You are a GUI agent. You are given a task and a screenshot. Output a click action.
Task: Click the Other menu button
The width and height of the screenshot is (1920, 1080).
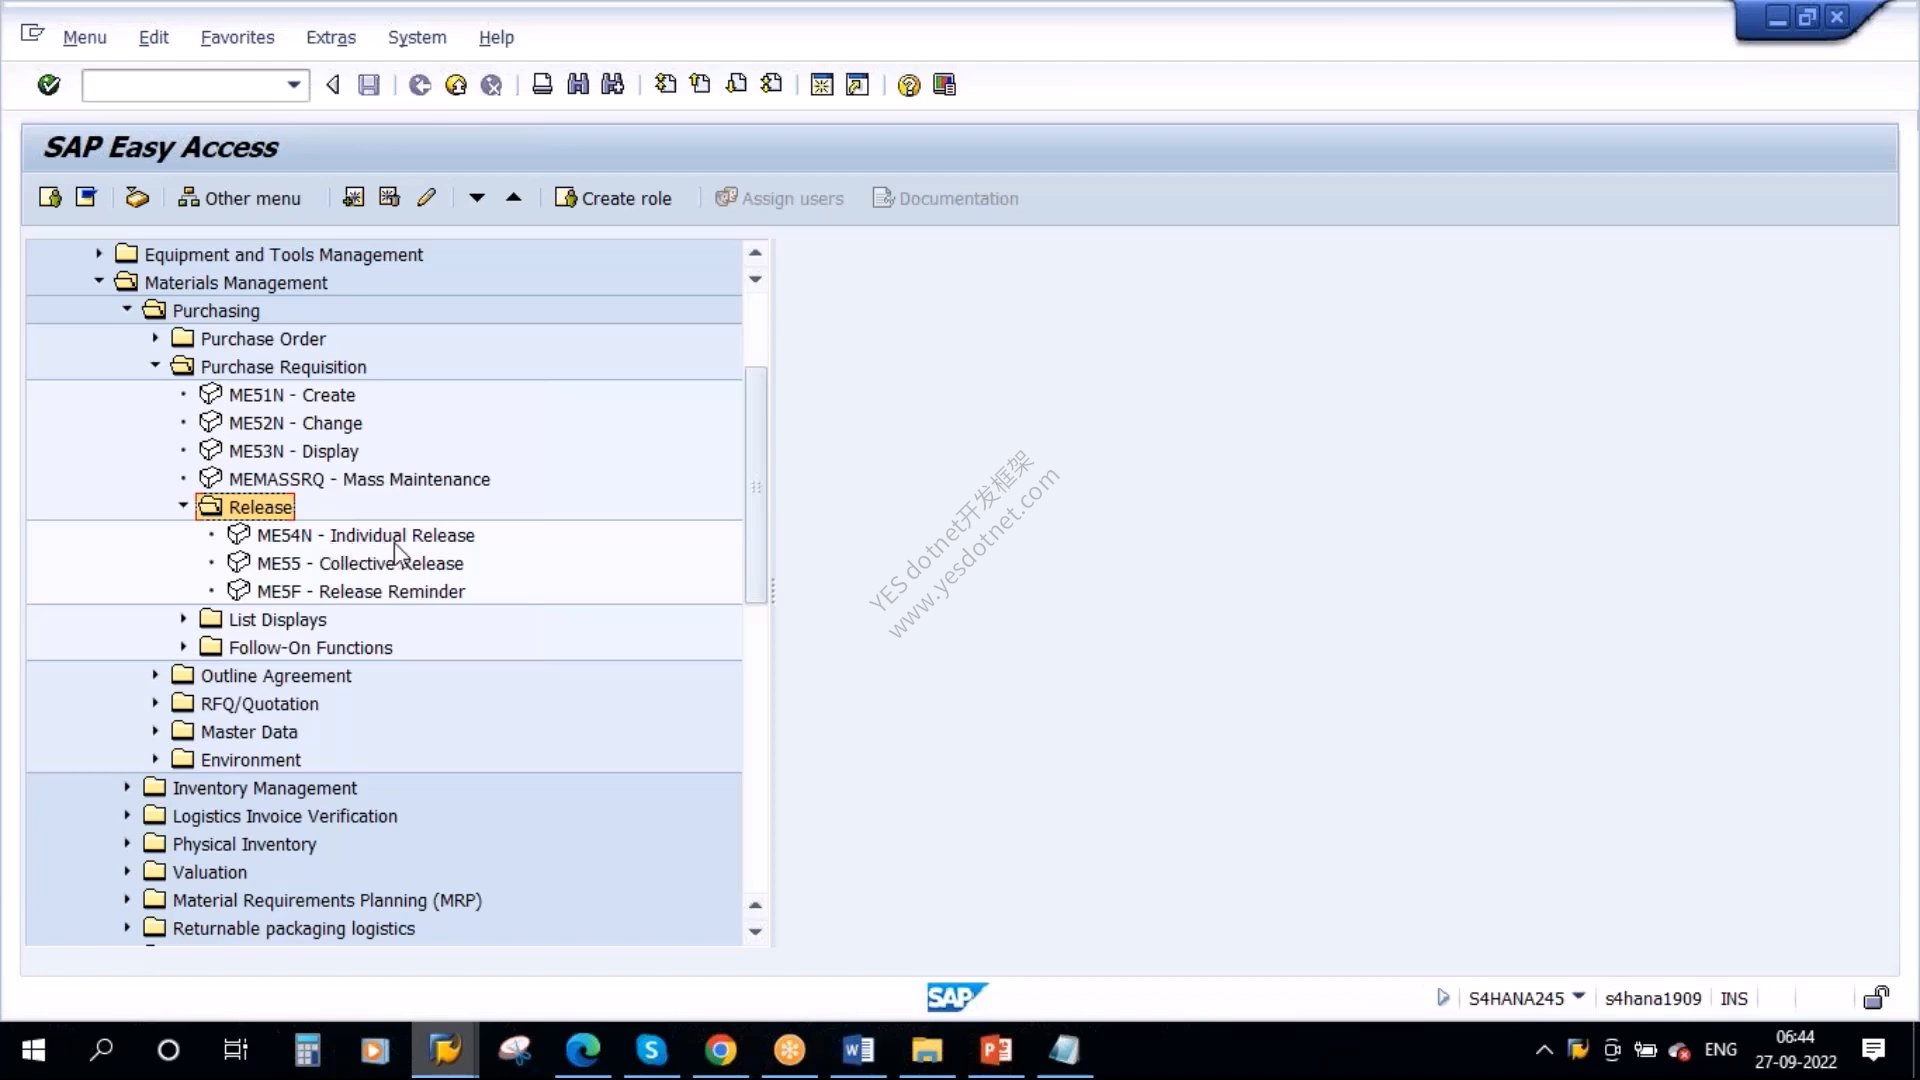tap(239, 198)
